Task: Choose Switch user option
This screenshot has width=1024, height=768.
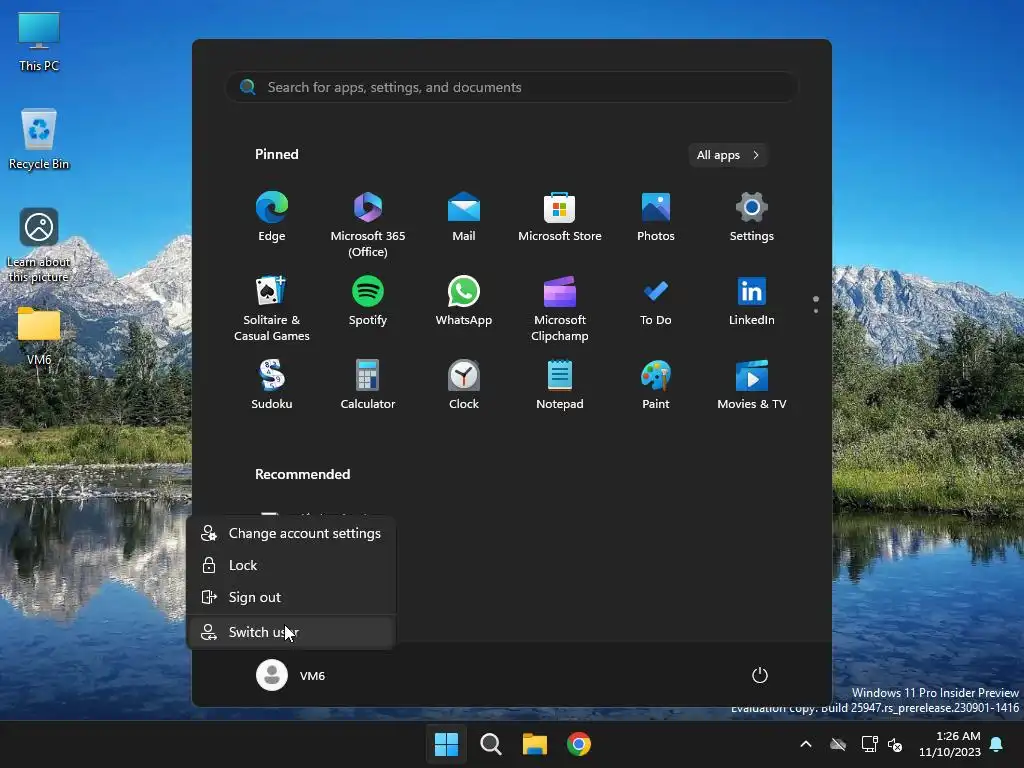Action: pyautogui.click(x=291, y=632)
